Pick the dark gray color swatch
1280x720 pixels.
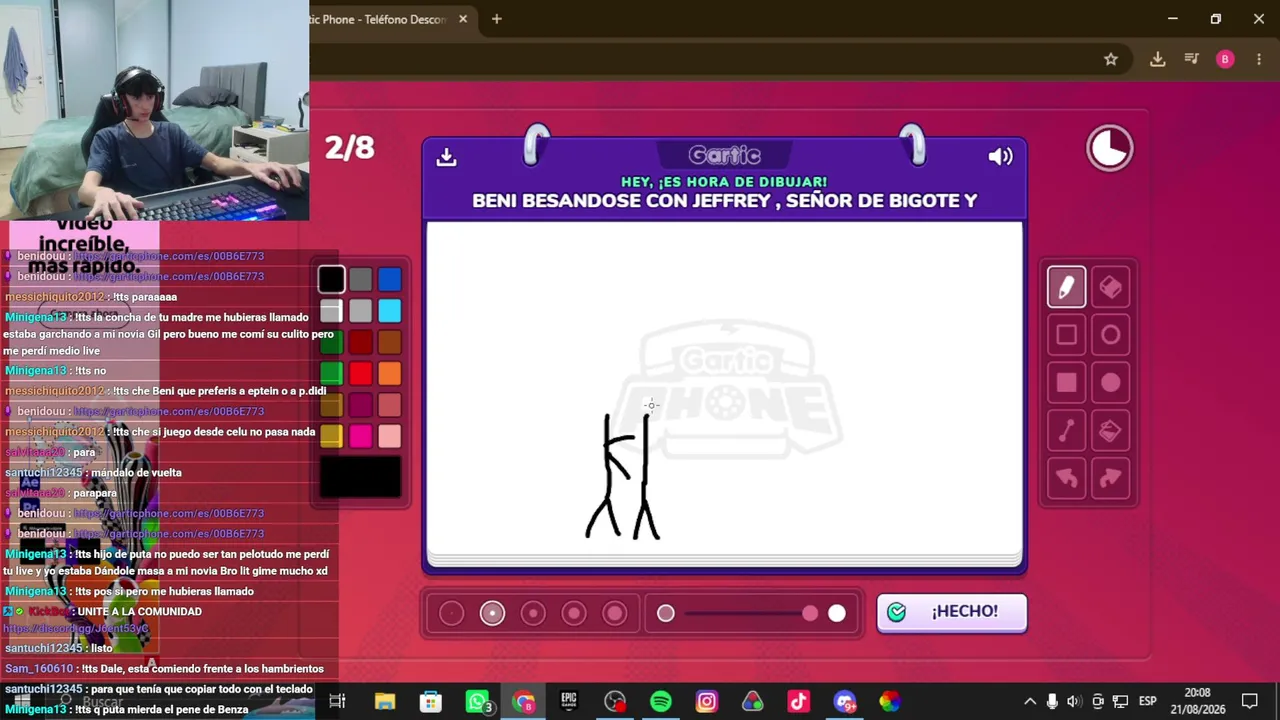click(361, 280)
